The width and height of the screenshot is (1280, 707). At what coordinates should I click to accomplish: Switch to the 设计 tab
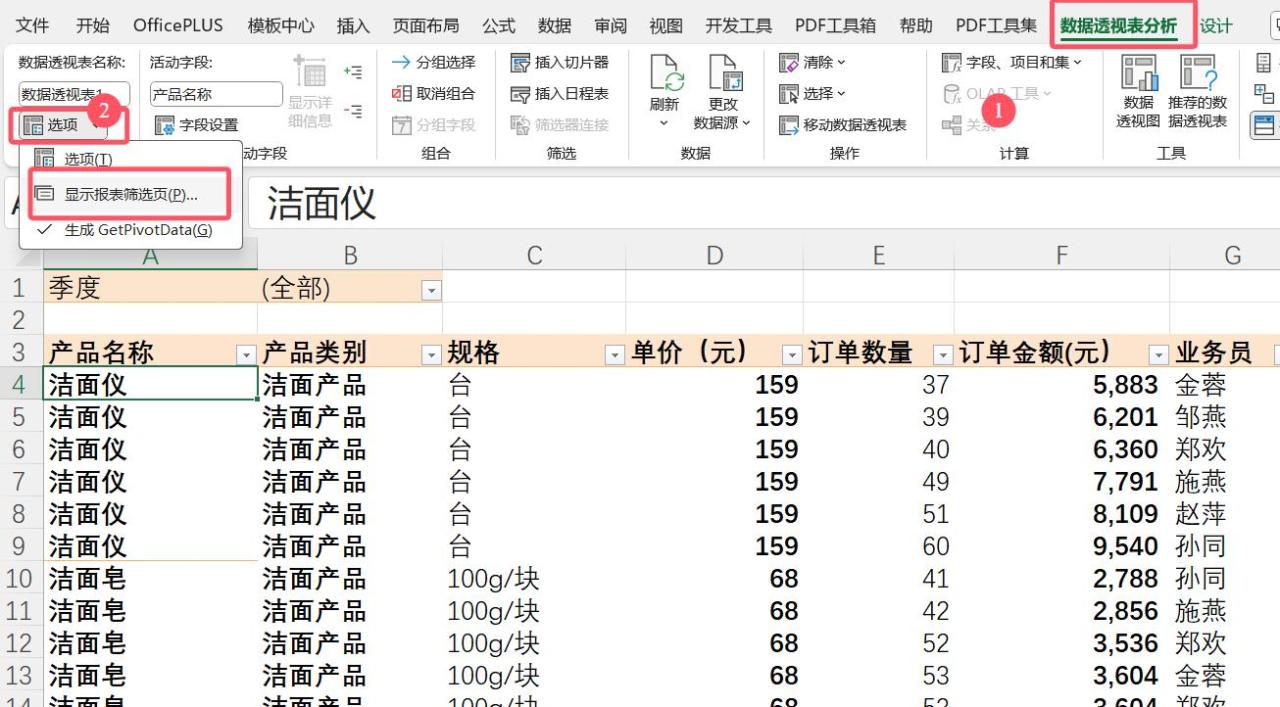click(1216, 26)
